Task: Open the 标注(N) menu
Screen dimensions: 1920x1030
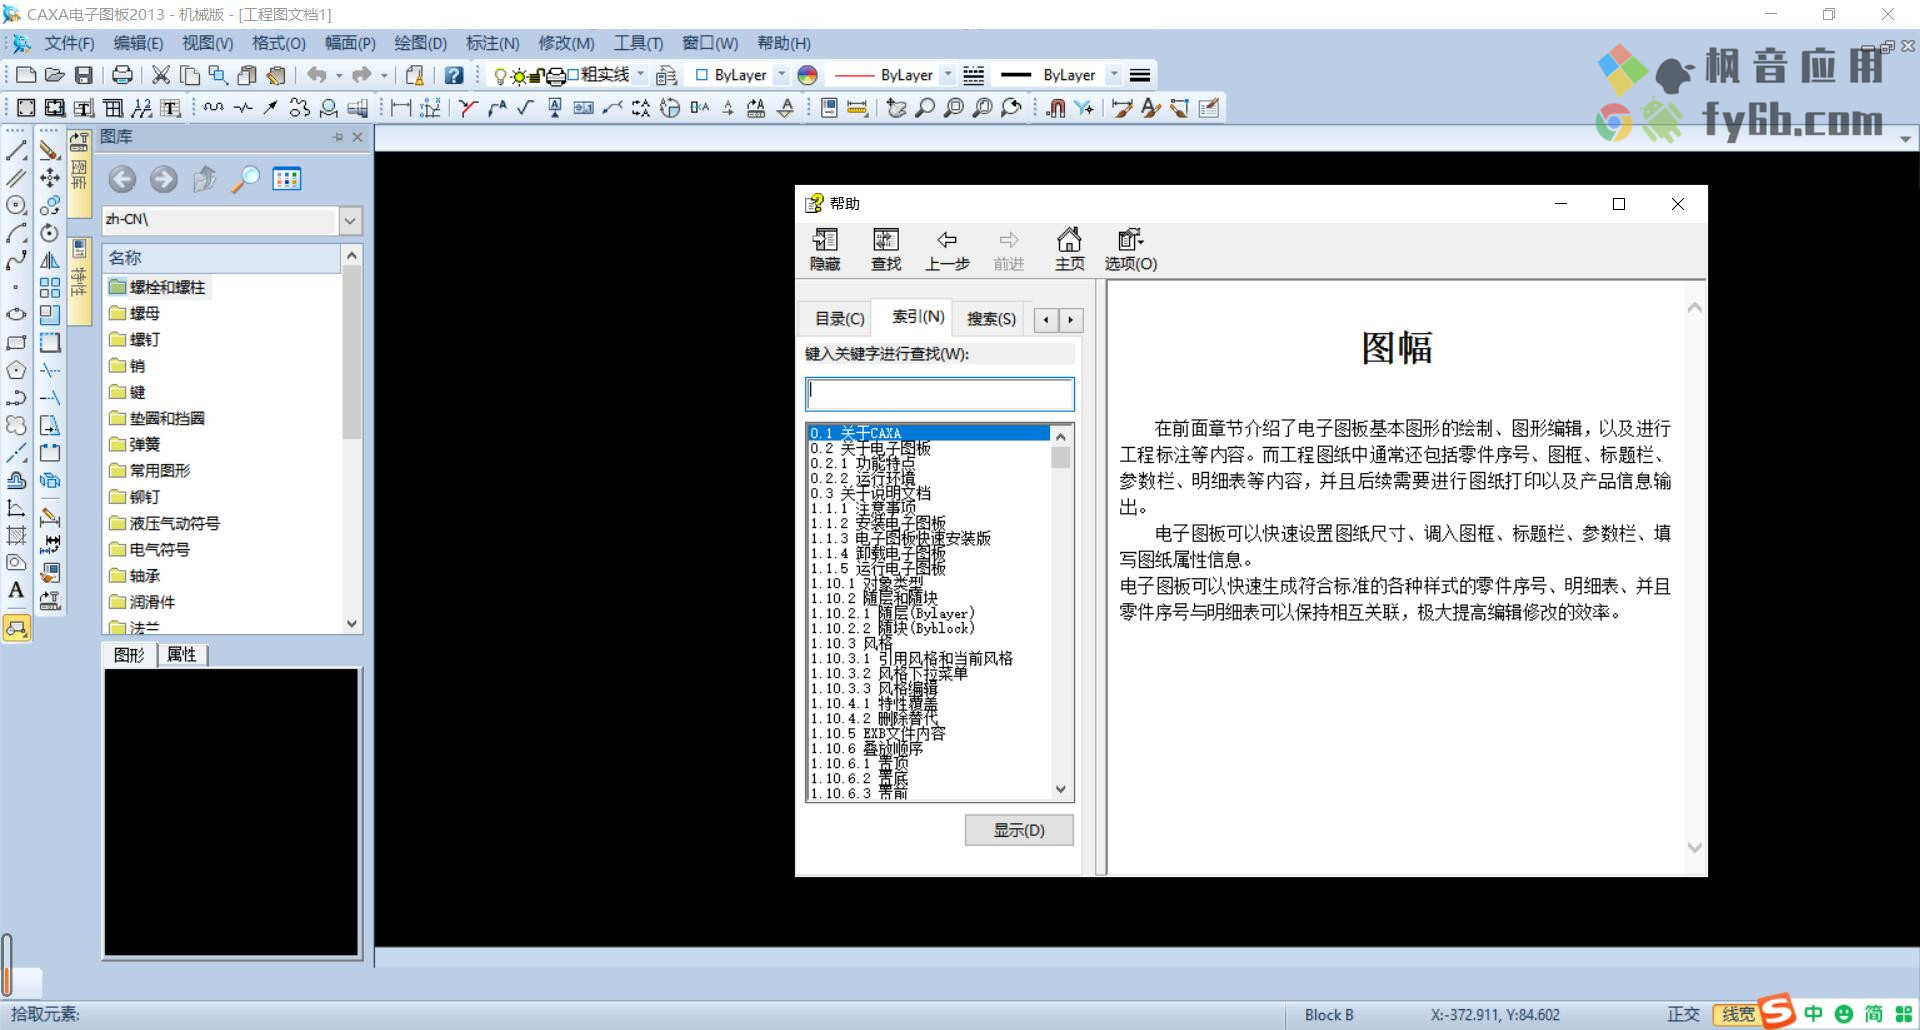Action: tap(492, 43)
